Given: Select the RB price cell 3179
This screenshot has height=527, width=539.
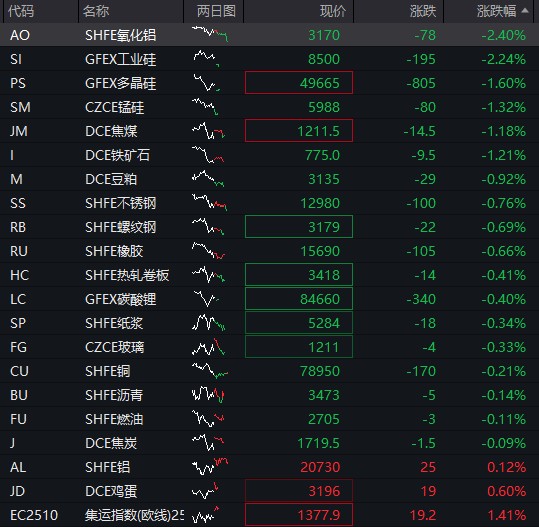Looking at the screenshot, I should (299, 227).
